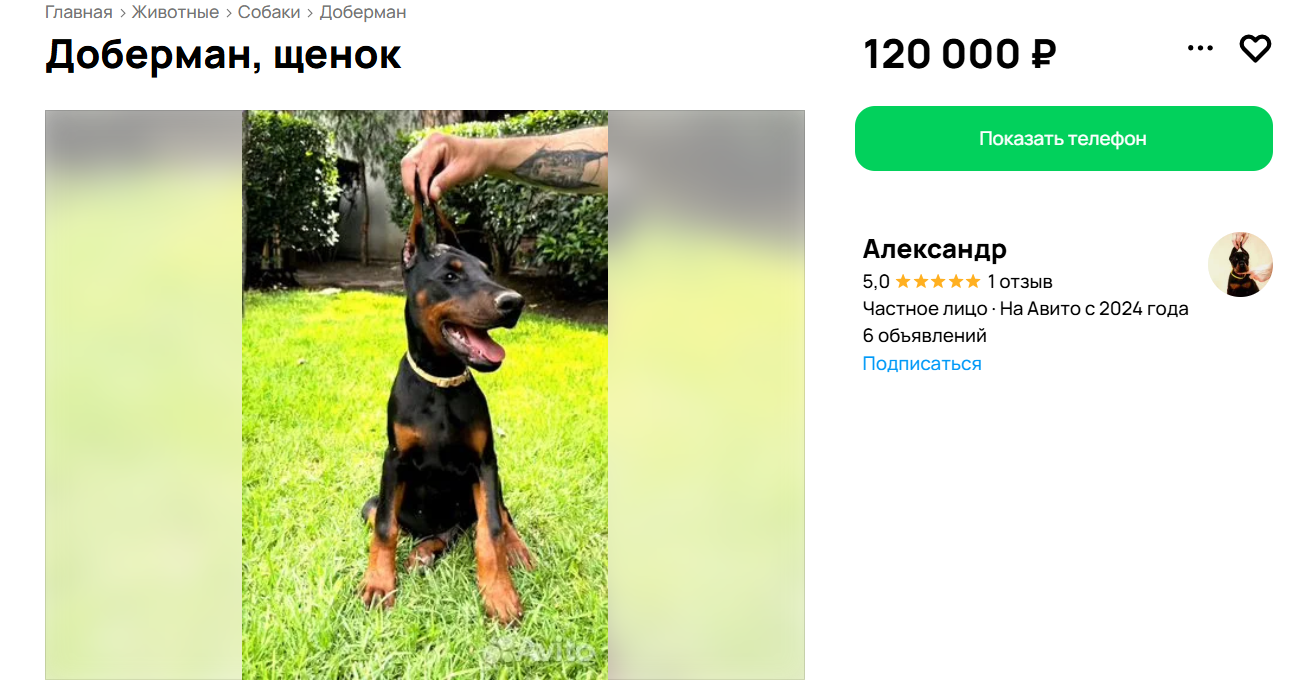Open the seller's 6 объявлений listings
This screenshot has height=688, width=1301.
pyautogui.click(x=925, y=335)
